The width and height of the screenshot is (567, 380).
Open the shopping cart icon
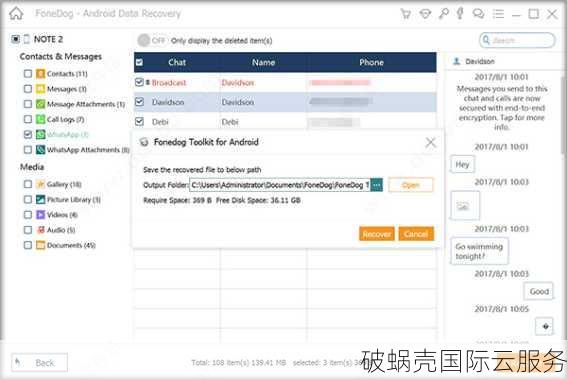pos(406,14)
